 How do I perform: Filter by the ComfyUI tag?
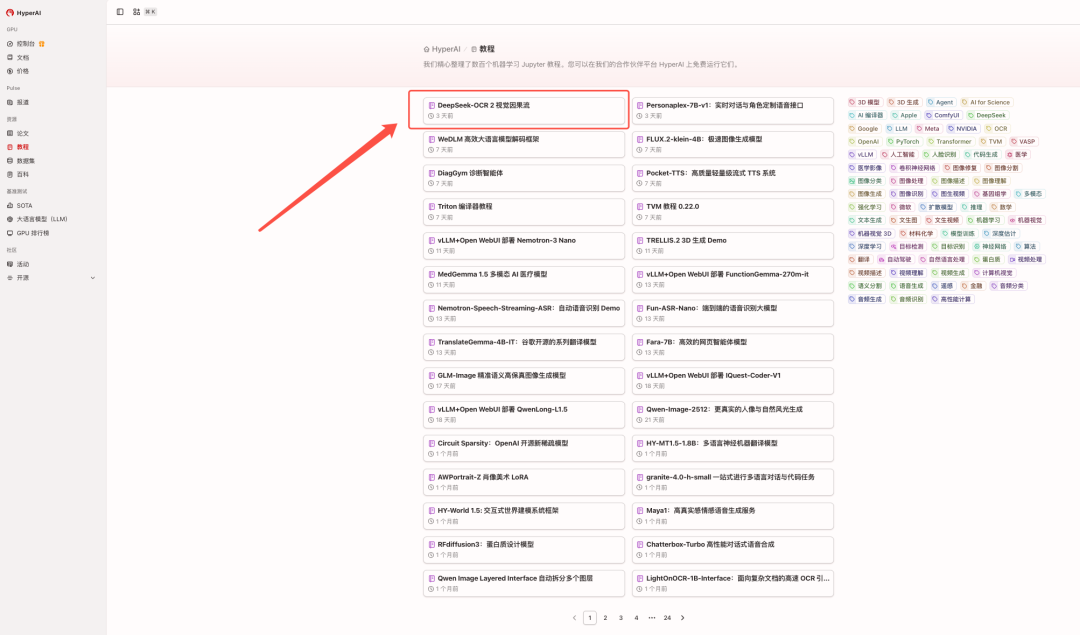point(943,115)
